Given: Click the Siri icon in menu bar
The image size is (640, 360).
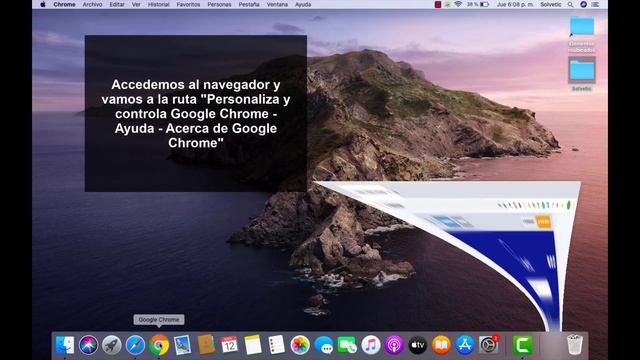Looking at the screenshot, I should coord(583,4).
